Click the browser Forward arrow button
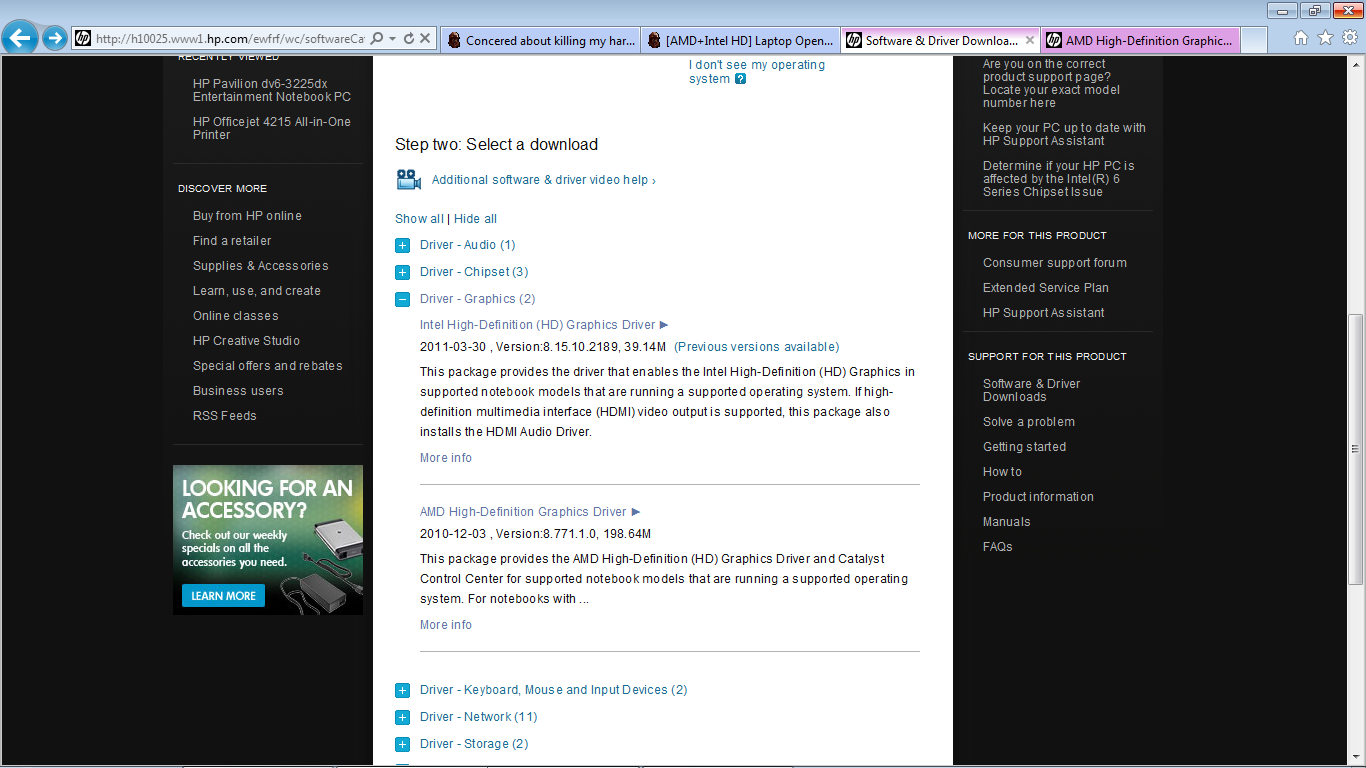 click(x=55, y=39)
